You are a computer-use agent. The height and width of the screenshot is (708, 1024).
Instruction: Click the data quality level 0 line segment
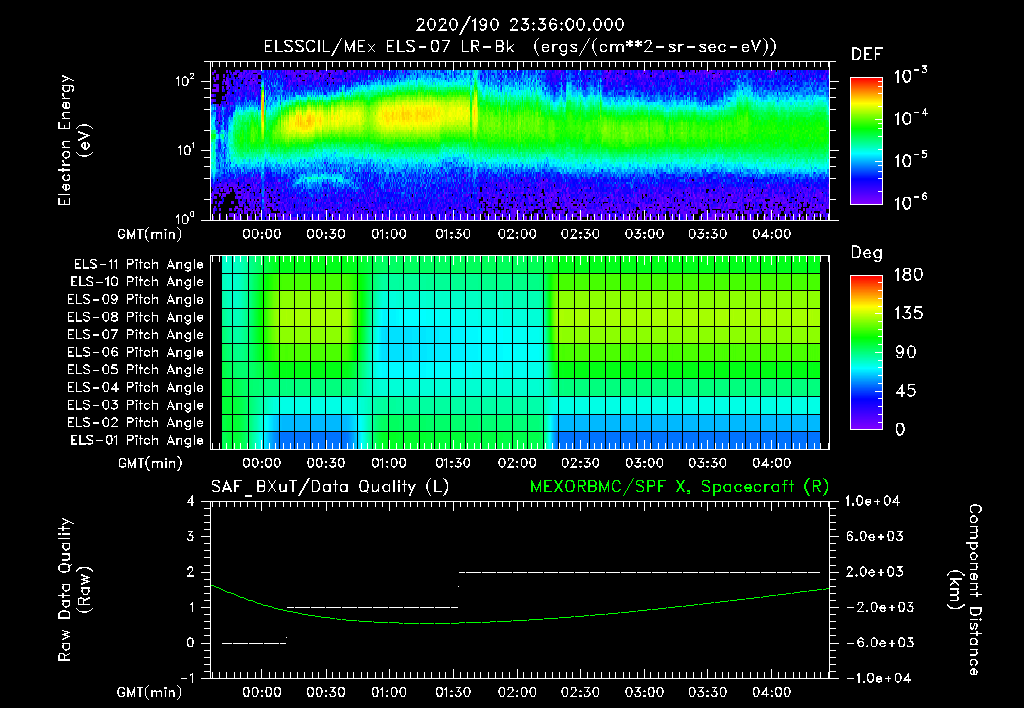(x=254, y=643)
